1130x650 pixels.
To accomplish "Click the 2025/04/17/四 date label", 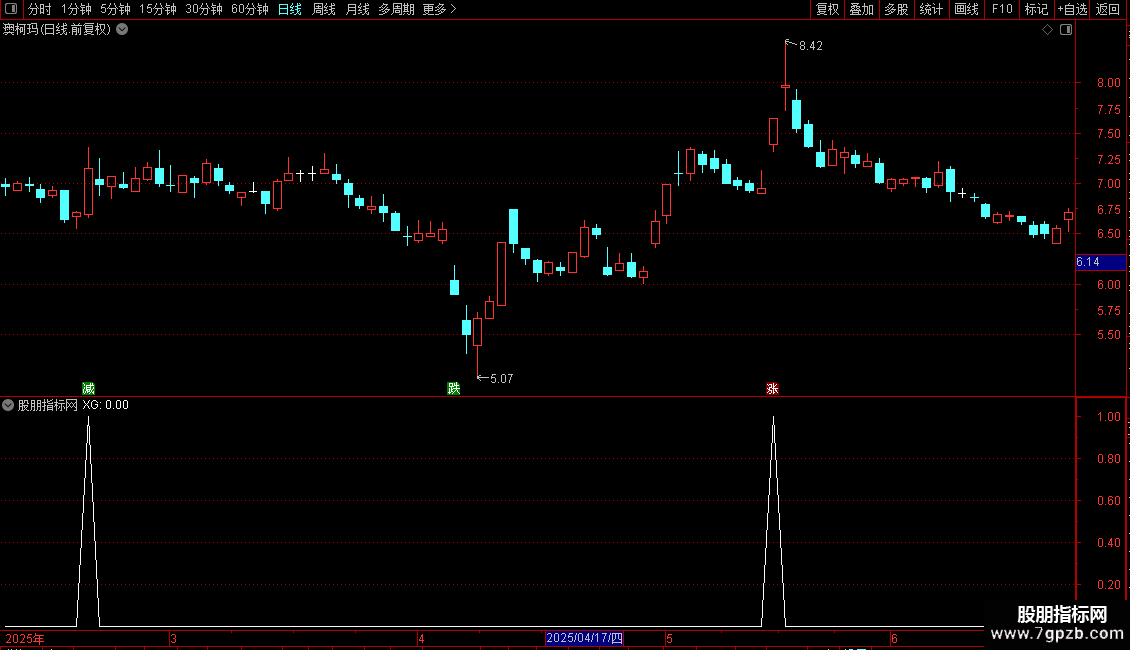I will 584,638.
